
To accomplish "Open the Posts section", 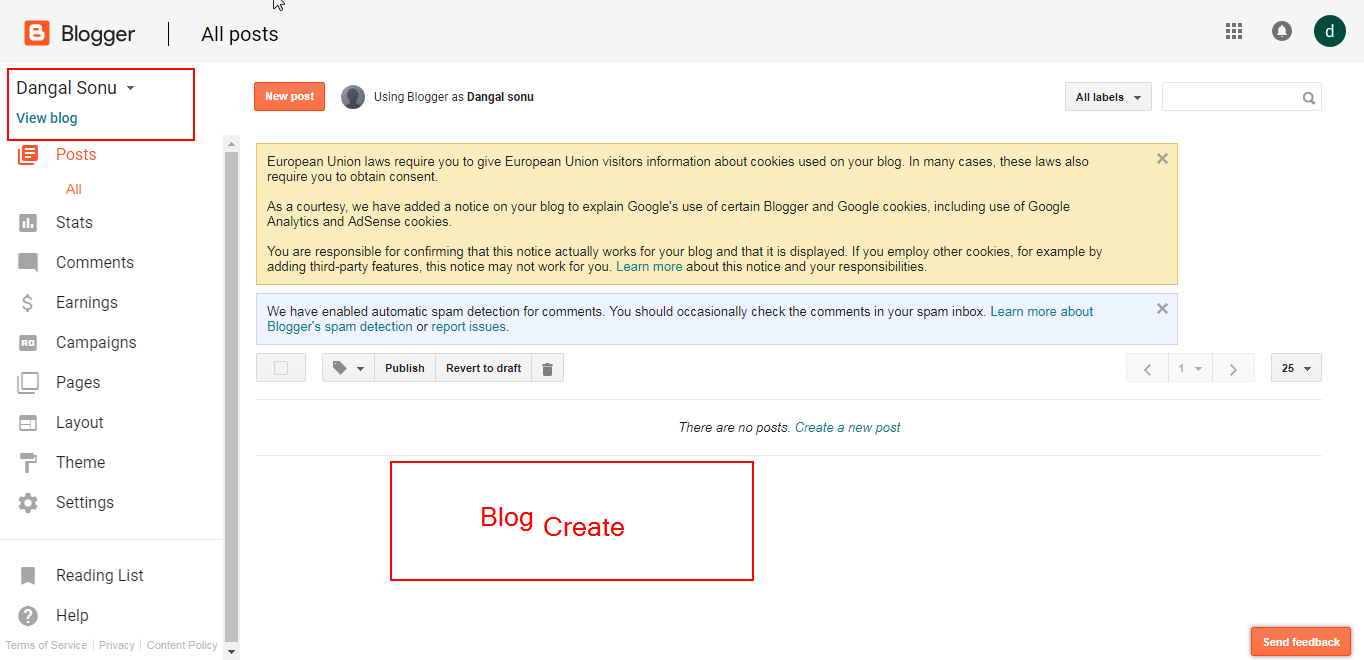I will click(76, 154).
